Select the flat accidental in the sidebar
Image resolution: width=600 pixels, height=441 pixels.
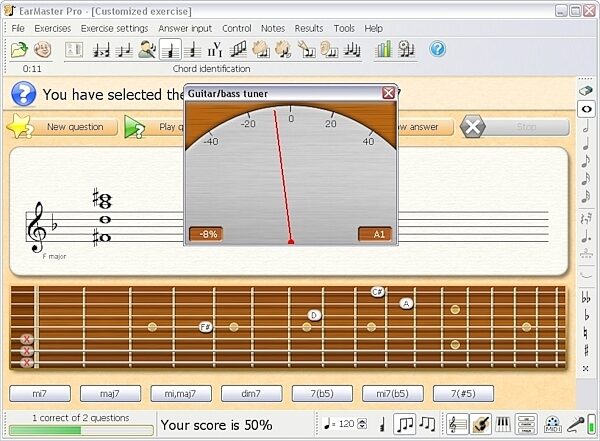[586, 315]
